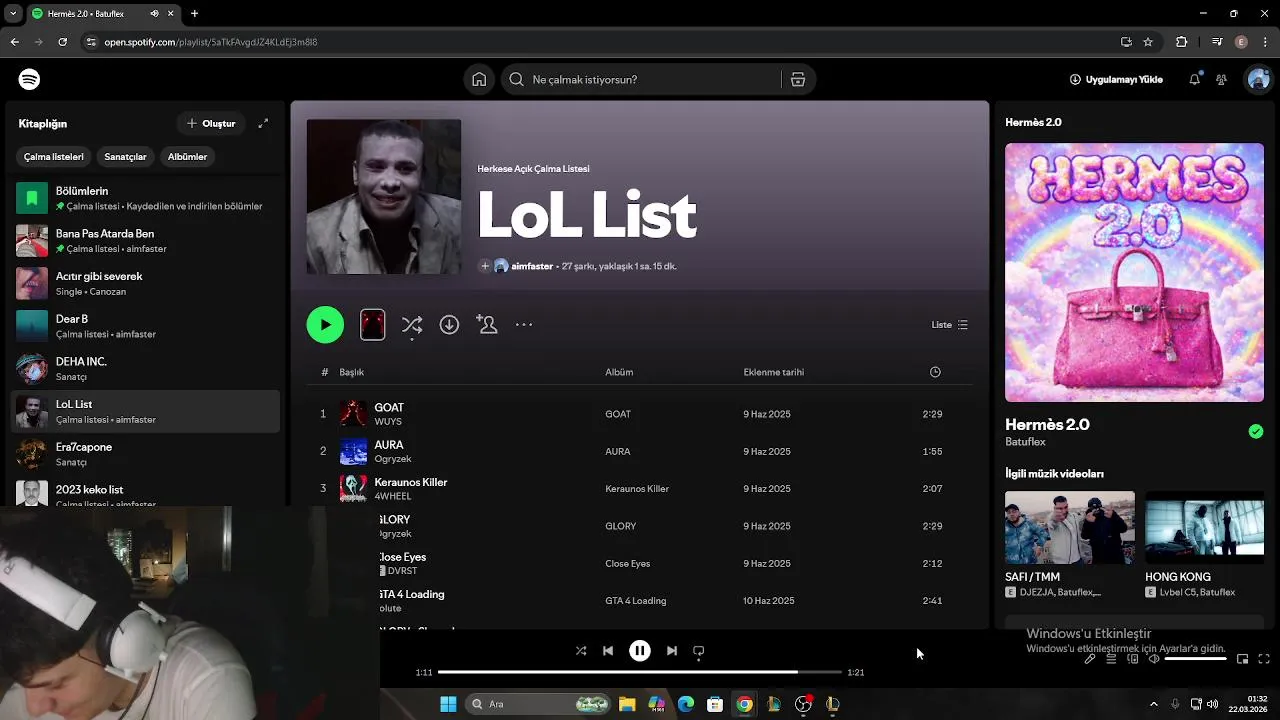The height and width of the screenshot is (720, 1280).
Task: Select the Keraunos Killer track row
Action: [640, 488]
